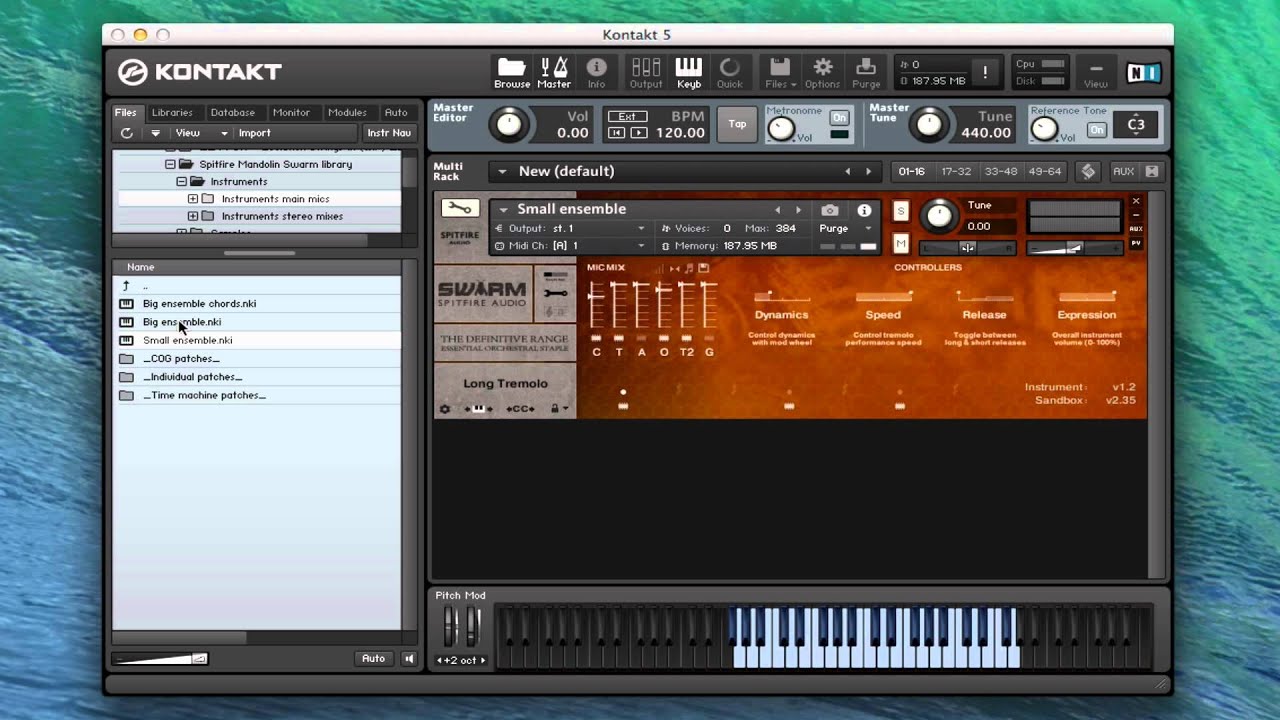Image resolution: width=1280 pixels, height=720 pixels.
Task: Toggle the Ext sync button
Action: coord(627,116)
